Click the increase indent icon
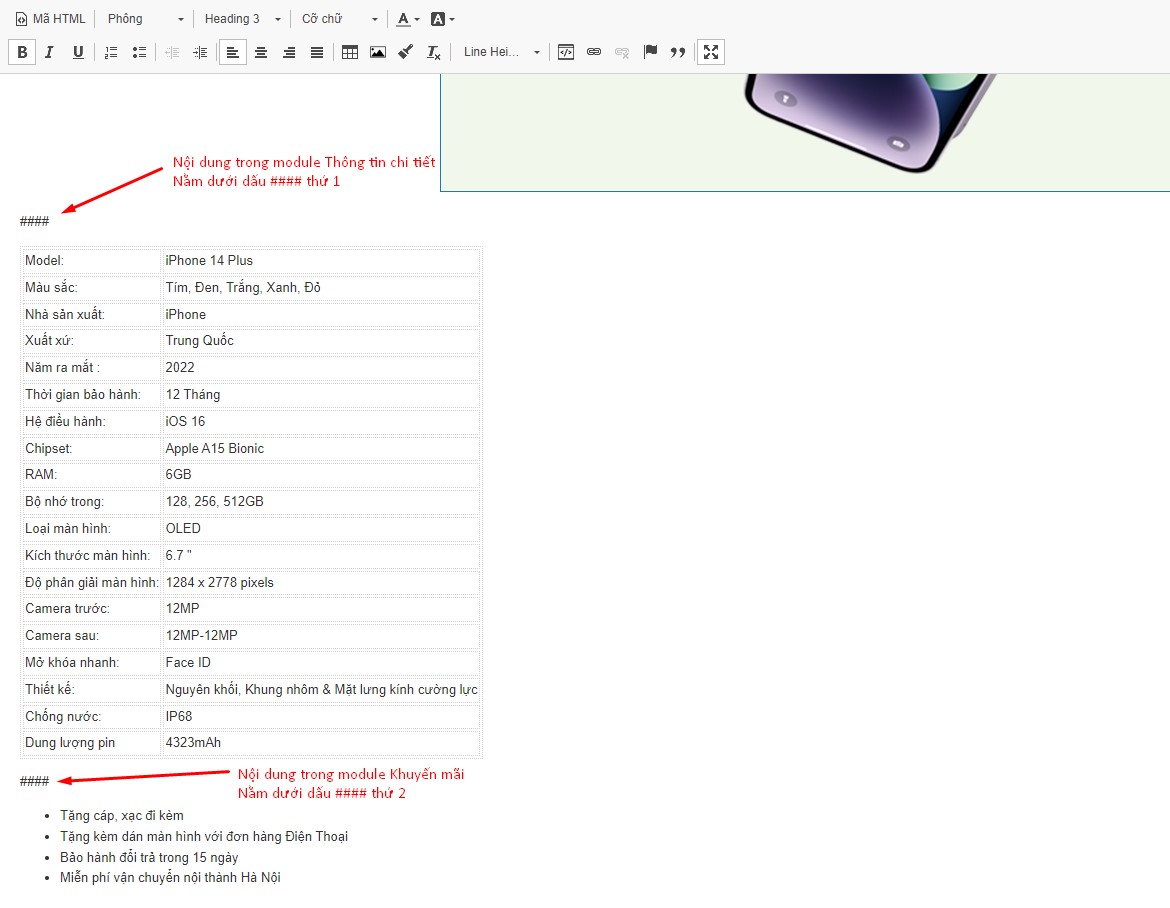This screenshot has height=908, width=1170. [x=200, y=52]
